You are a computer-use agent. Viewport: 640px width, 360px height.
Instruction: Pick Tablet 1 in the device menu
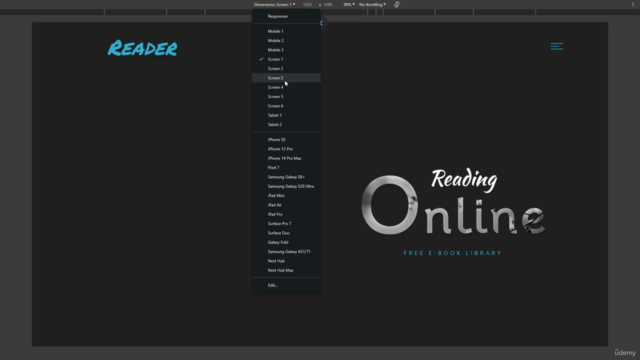286,115
